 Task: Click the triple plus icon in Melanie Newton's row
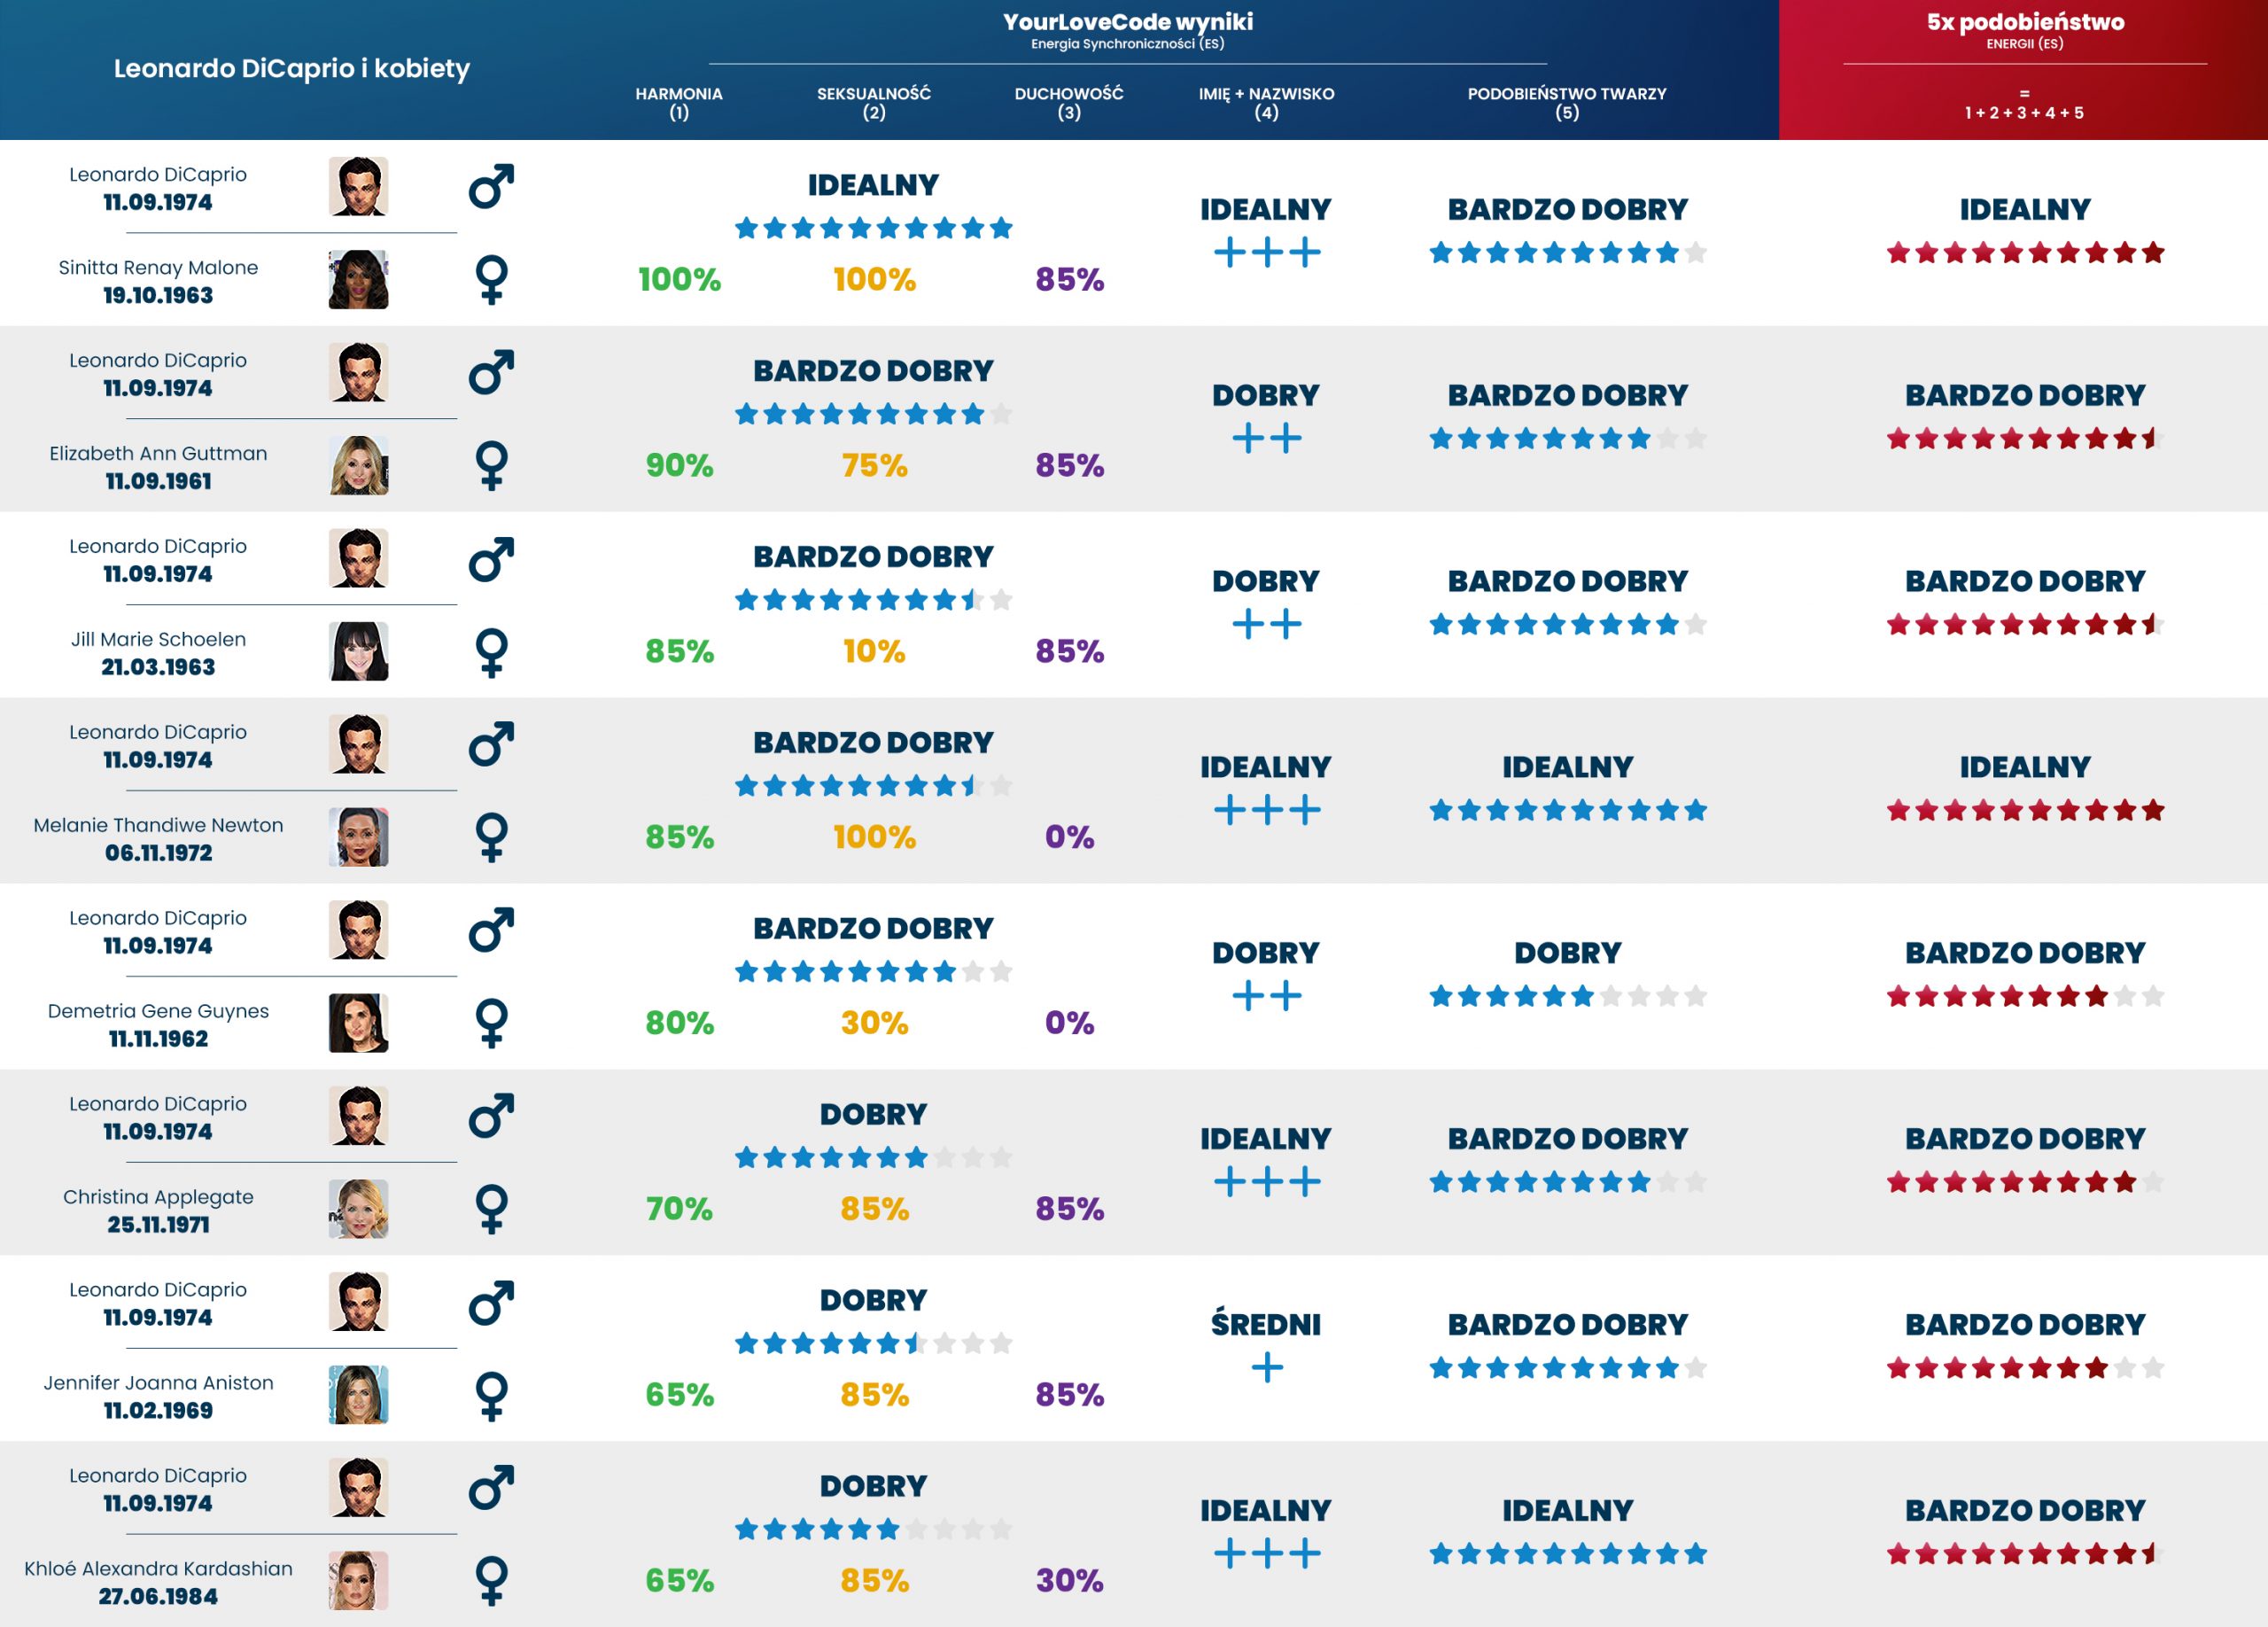[1266, 809]
